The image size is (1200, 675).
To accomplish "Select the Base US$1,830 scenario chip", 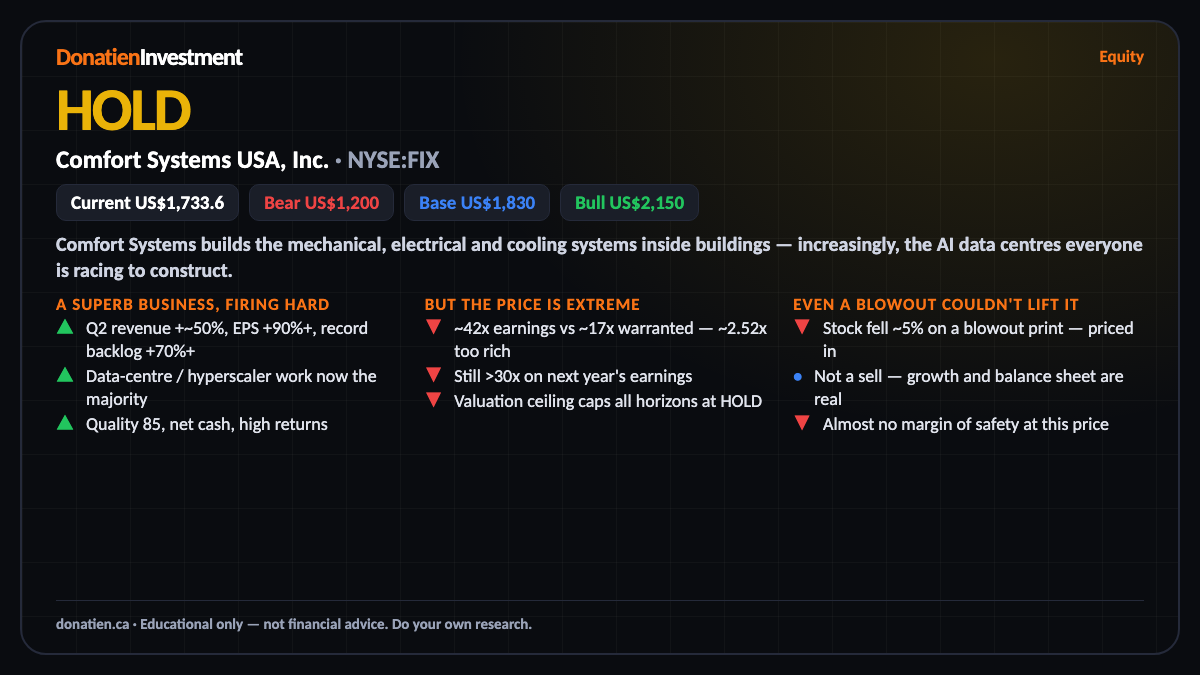I will [x=477, y=203].
